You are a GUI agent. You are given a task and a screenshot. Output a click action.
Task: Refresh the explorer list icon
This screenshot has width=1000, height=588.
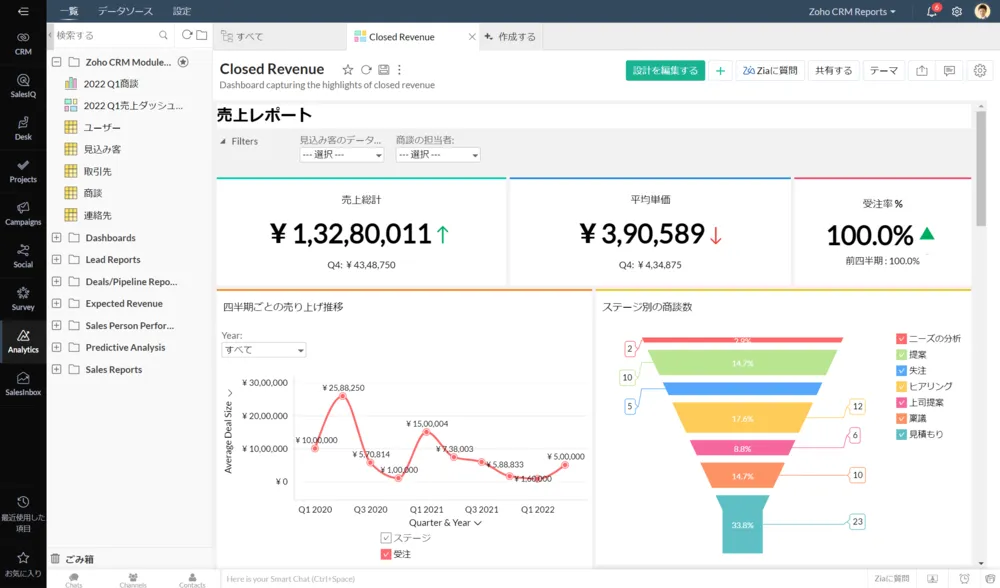pos(187,35)
